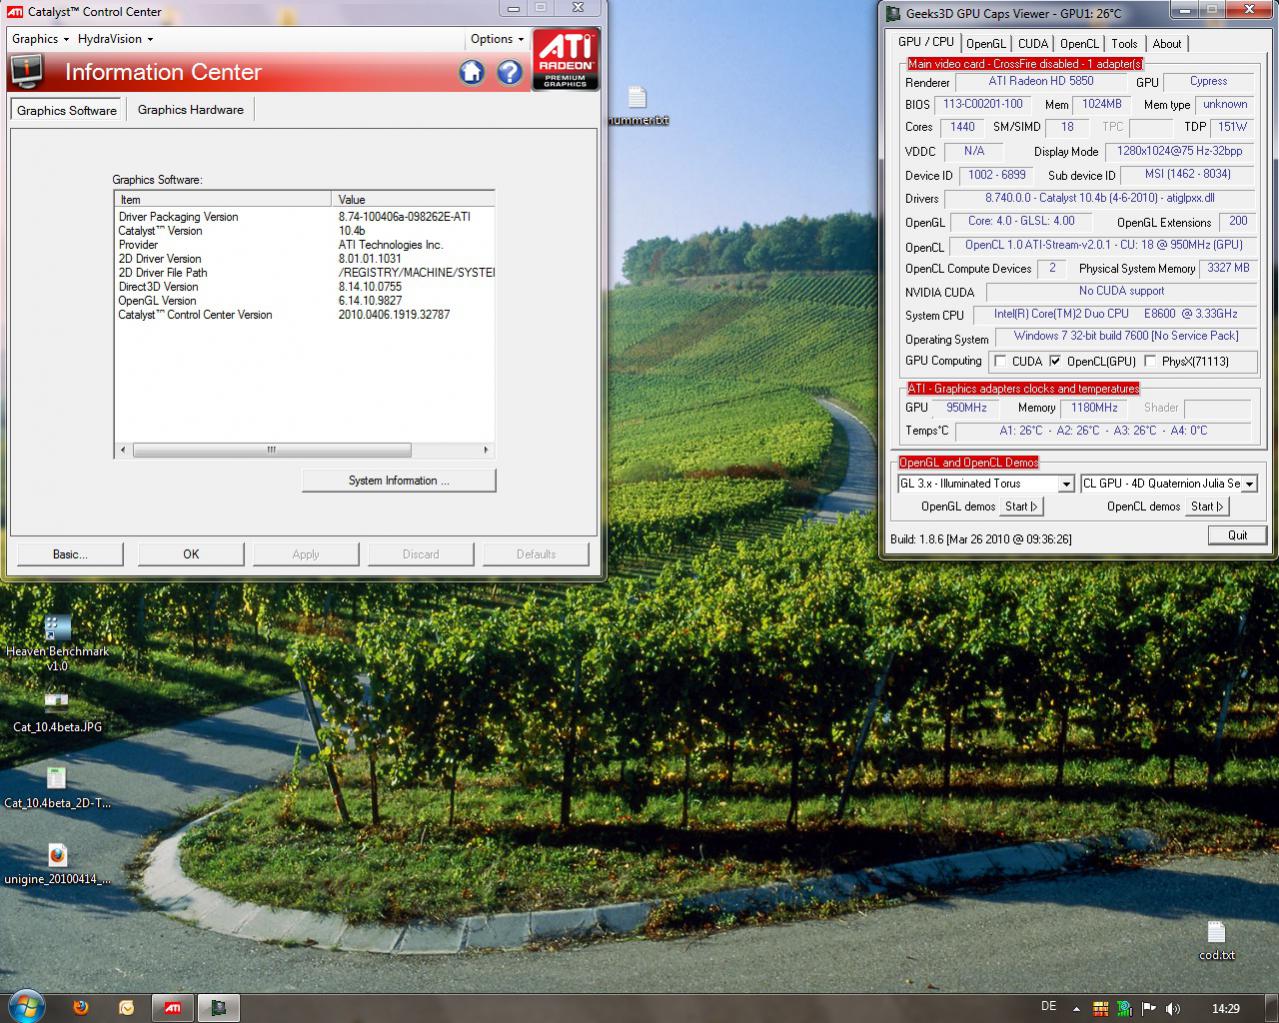Screen dimensions: 1279x1023
Task: Open the Help question mark icon
Action: pos(510,72)
